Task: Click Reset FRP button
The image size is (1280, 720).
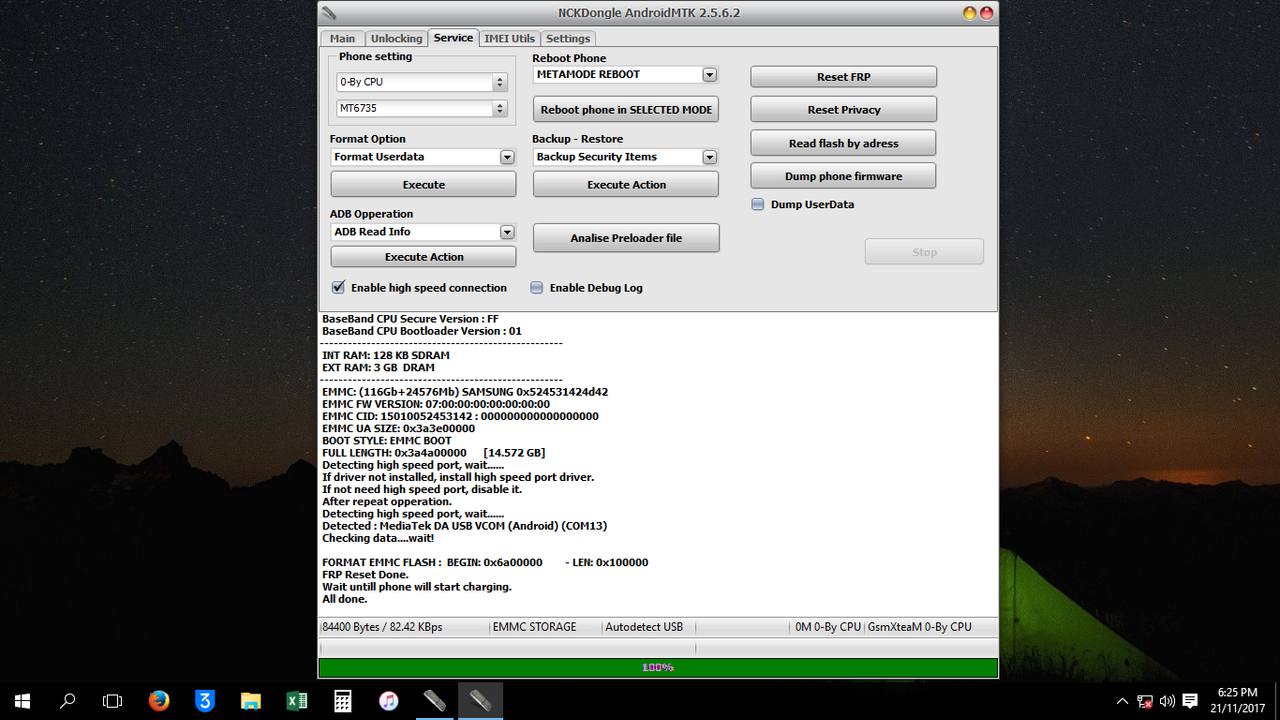Action: (x=843, y=77)
